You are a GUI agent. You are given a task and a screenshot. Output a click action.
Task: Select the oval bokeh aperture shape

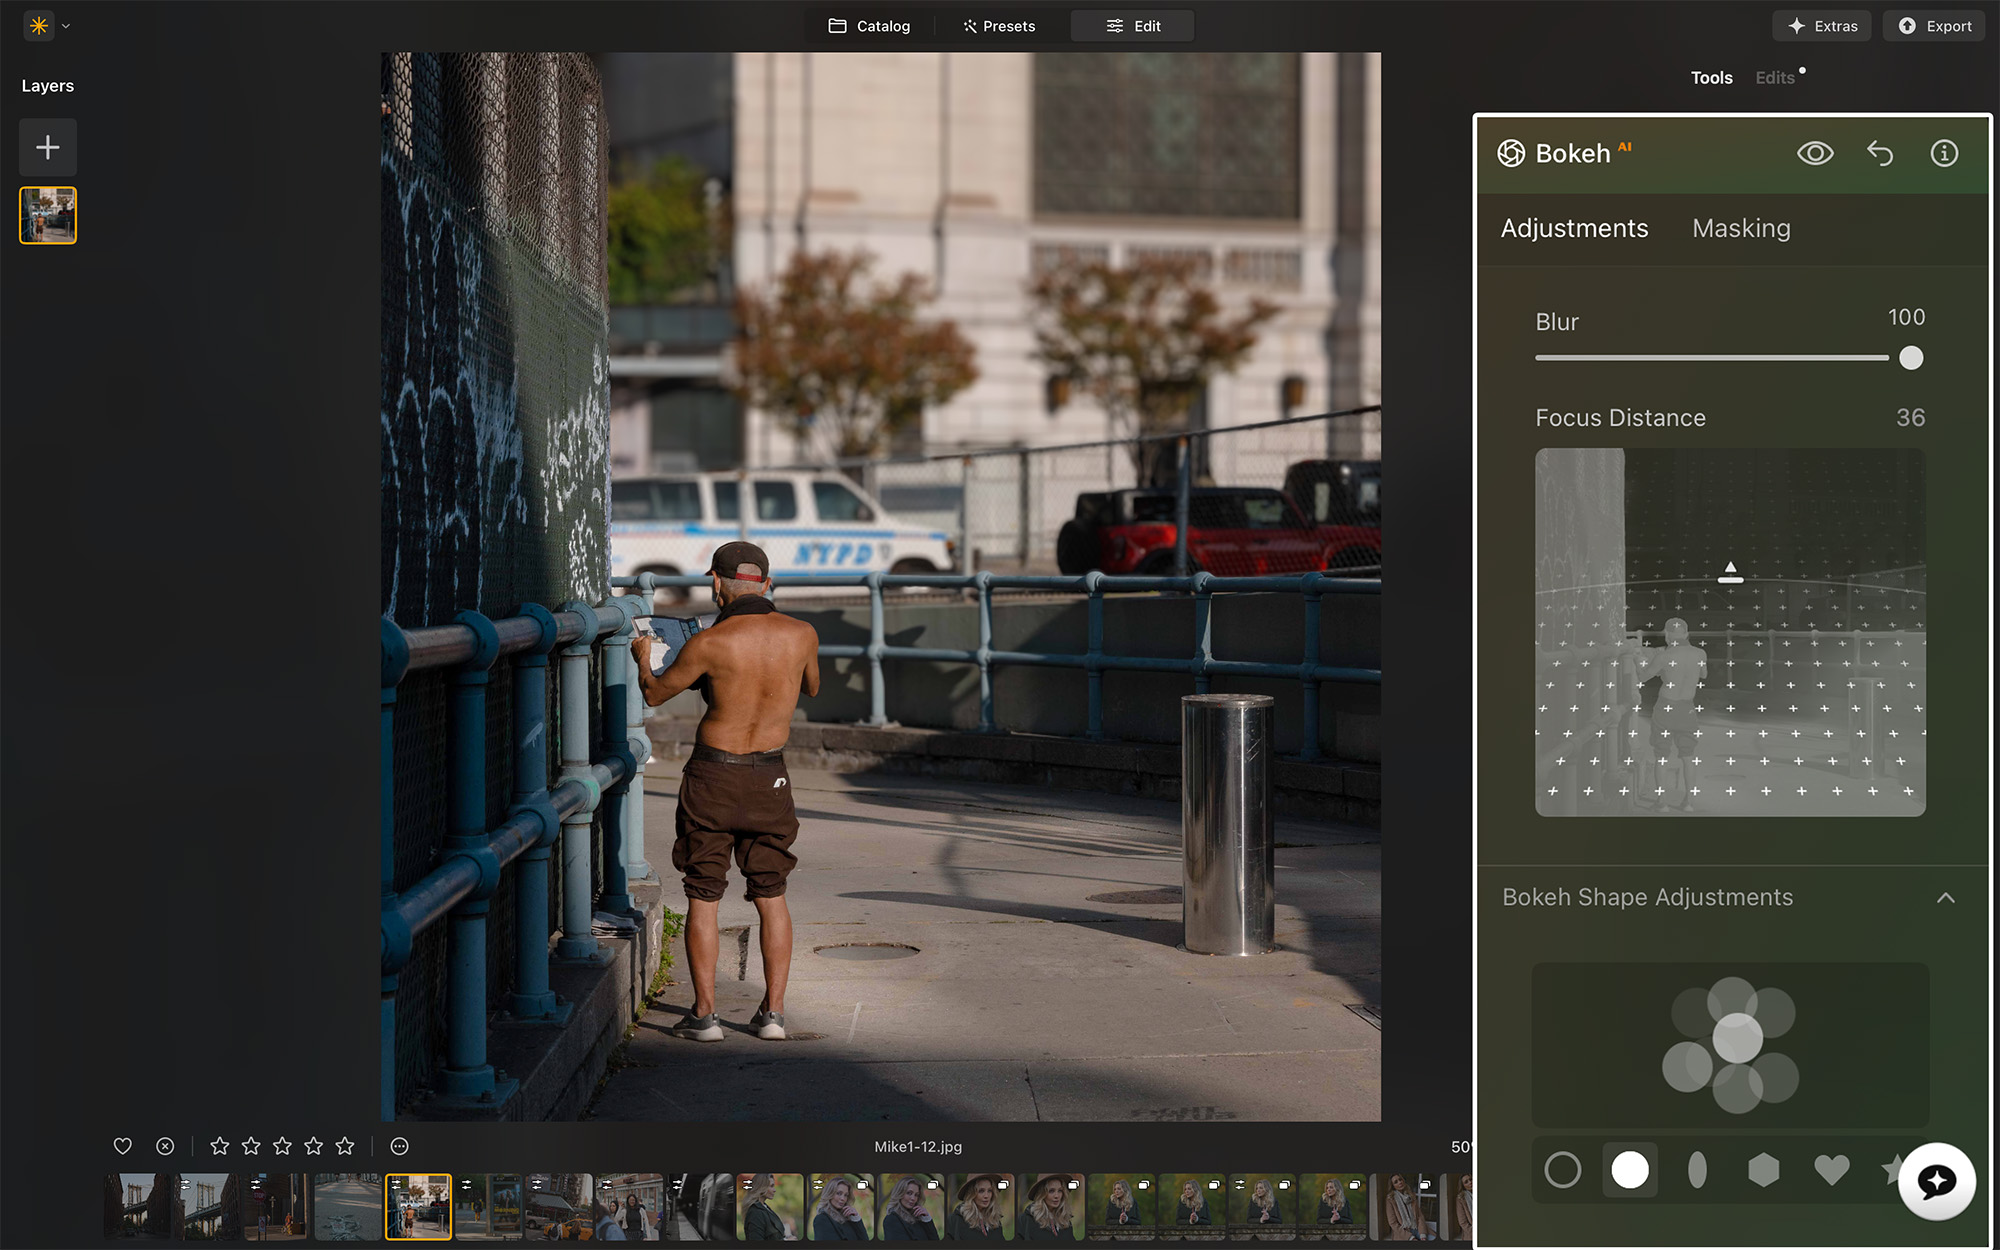[x=1697, y=1168]
